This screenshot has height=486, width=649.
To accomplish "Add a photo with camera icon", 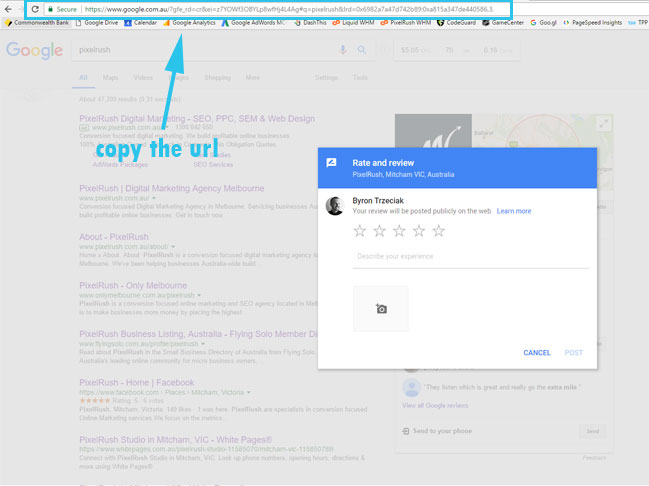I will click(x=381, y=309).
